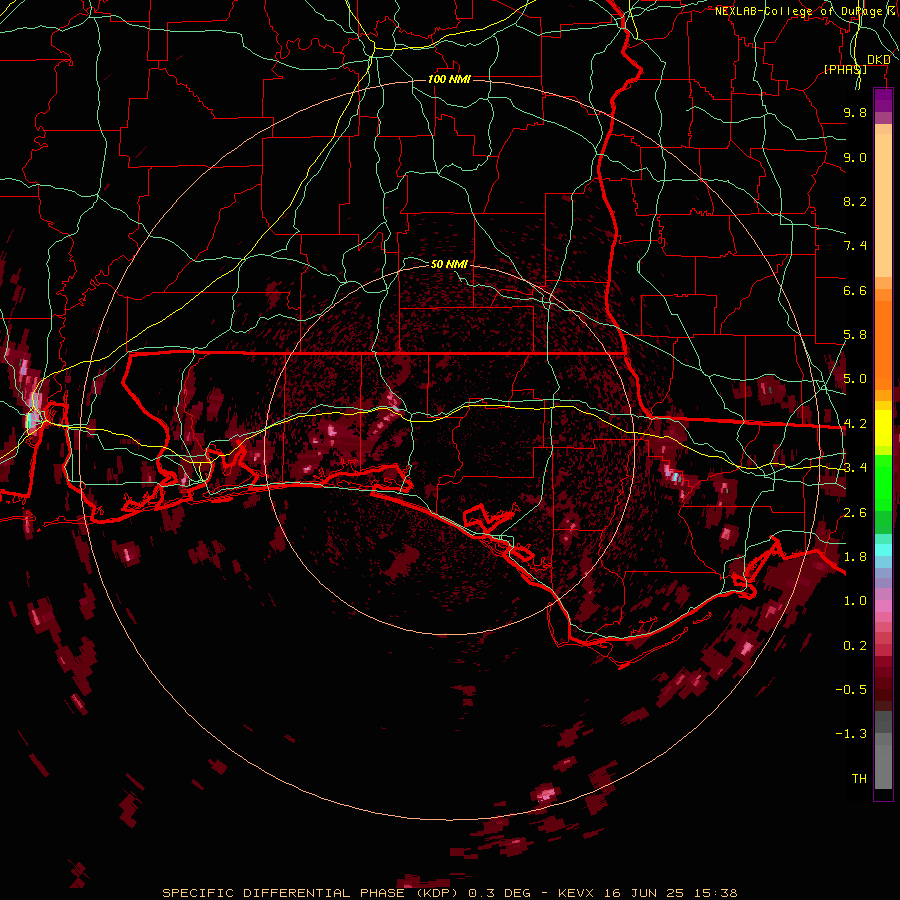Click the 16 JUN 25 date text
Viewport: 900px width, 900px height.
tap(643, 893)
